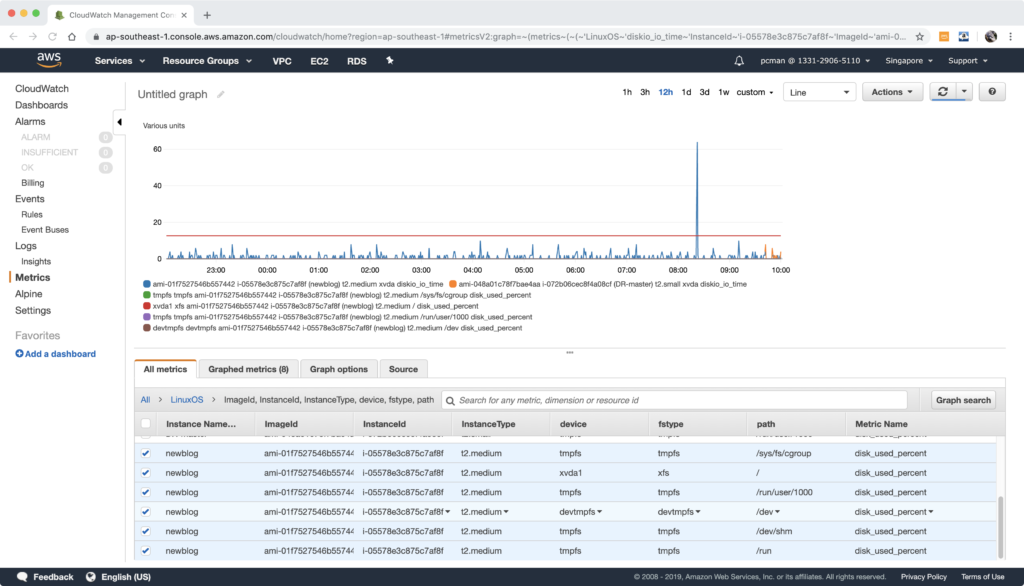Click the blue newblog diskio_io_time legend swatch
1024x586 pixels.
coord(147,284)
